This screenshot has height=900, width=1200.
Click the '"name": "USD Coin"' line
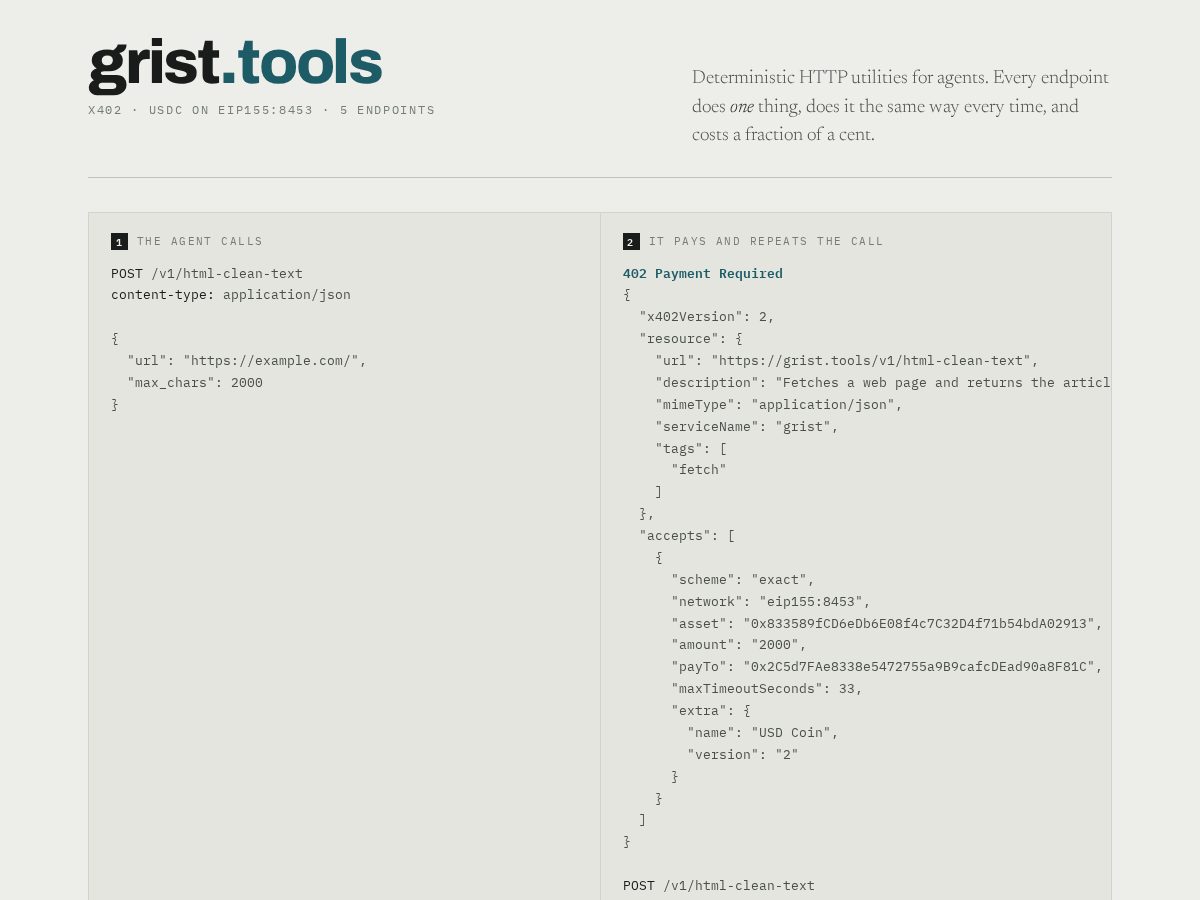(763, 733)
